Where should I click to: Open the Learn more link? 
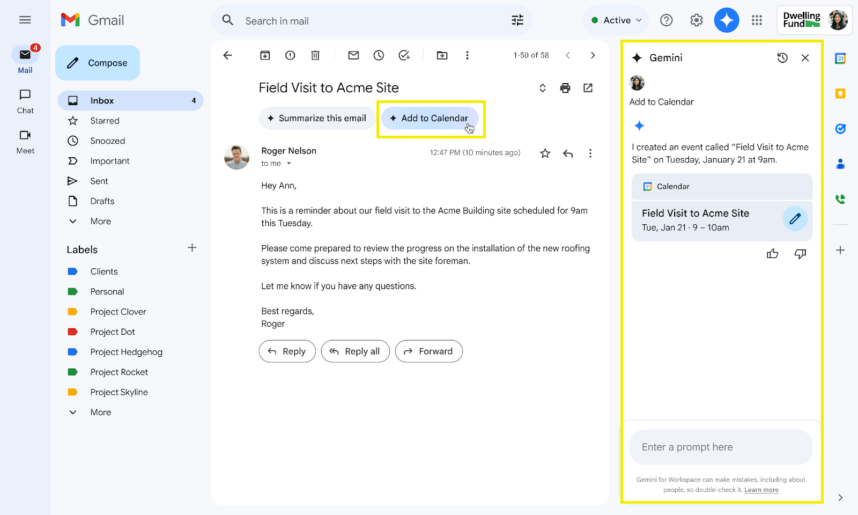pos(761,490)
